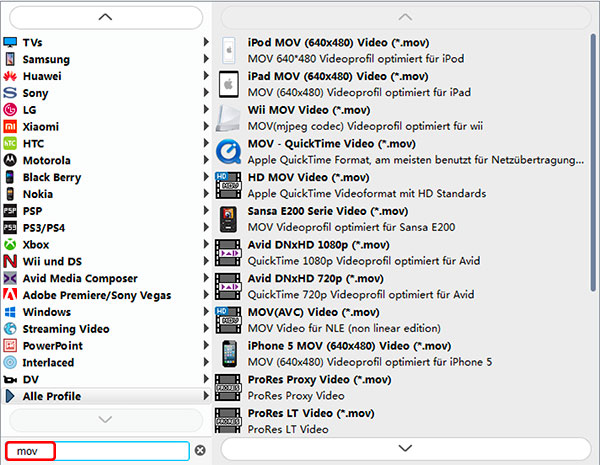The image size is (600, 465).
Task: Expand the PSP submenu arrow
Action: pos(206,210)
